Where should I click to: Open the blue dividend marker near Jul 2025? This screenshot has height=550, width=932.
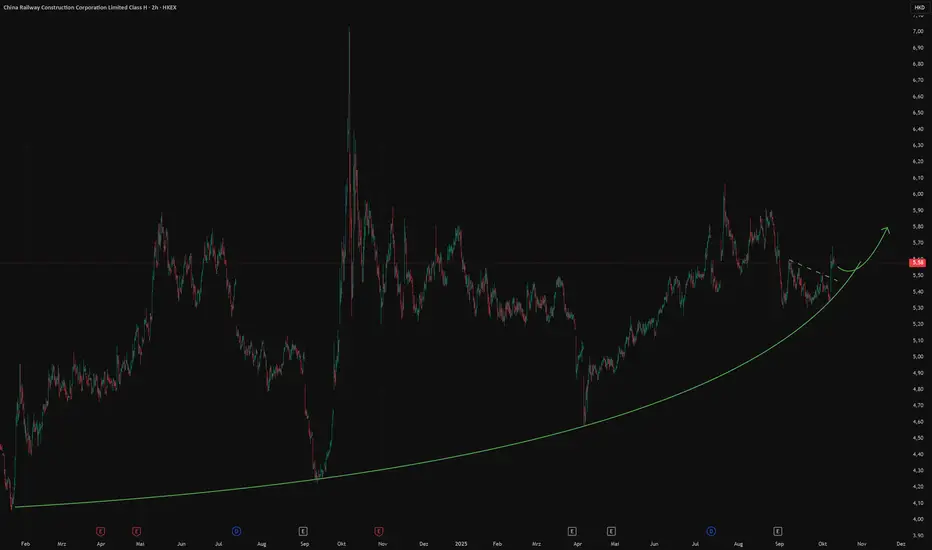tap(711, 531)
